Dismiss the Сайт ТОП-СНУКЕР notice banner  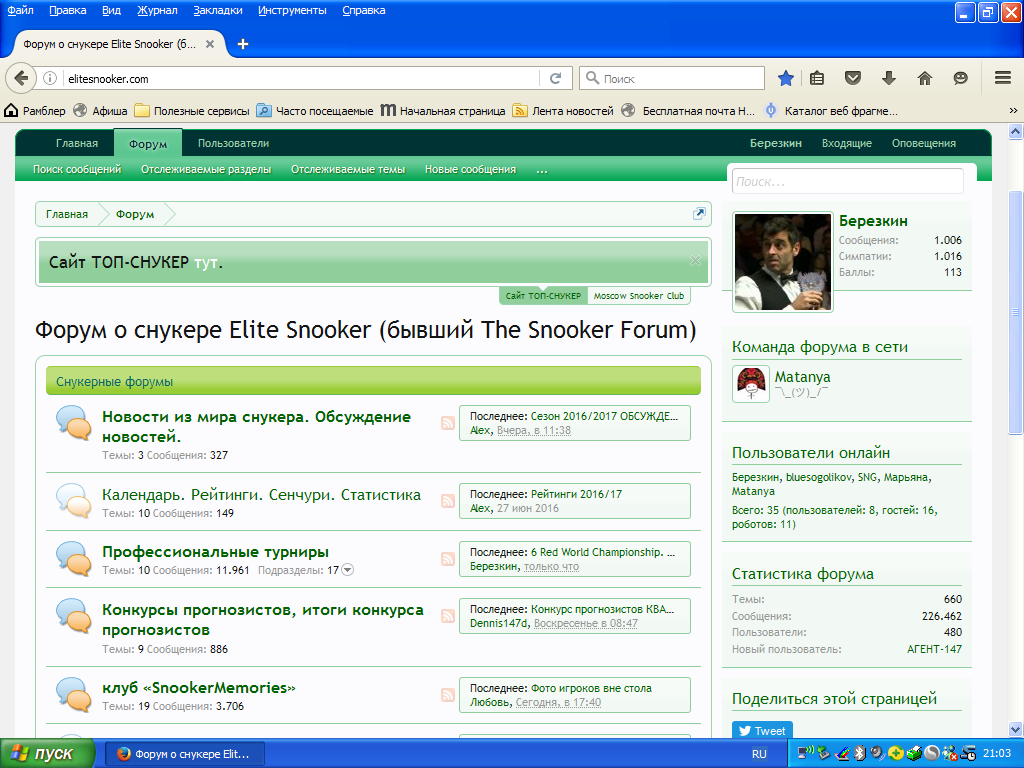pos(695,261)
